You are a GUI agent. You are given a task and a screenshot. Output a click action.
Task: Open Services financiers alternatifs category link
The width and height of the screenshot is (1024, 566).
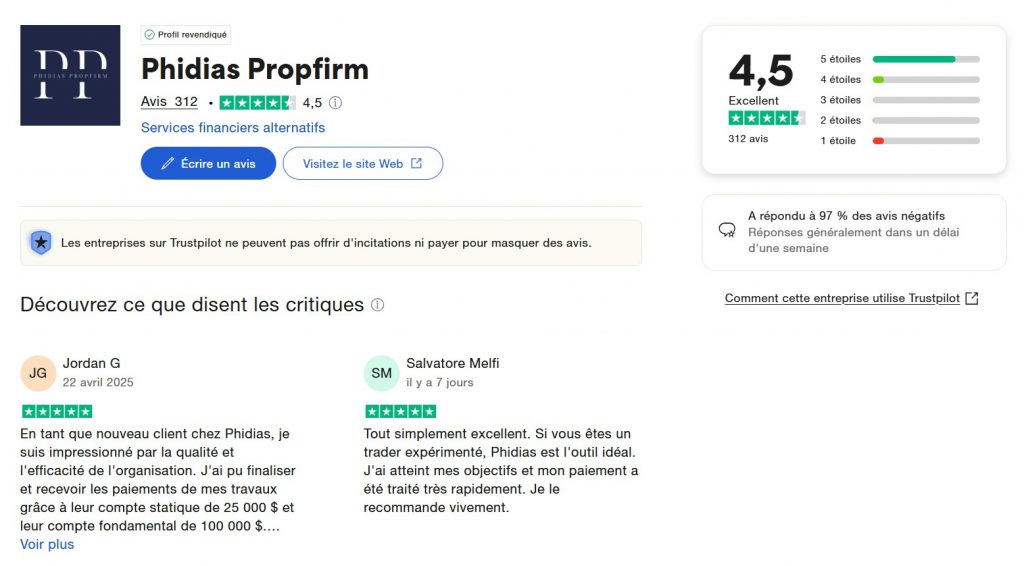[233, 128]
